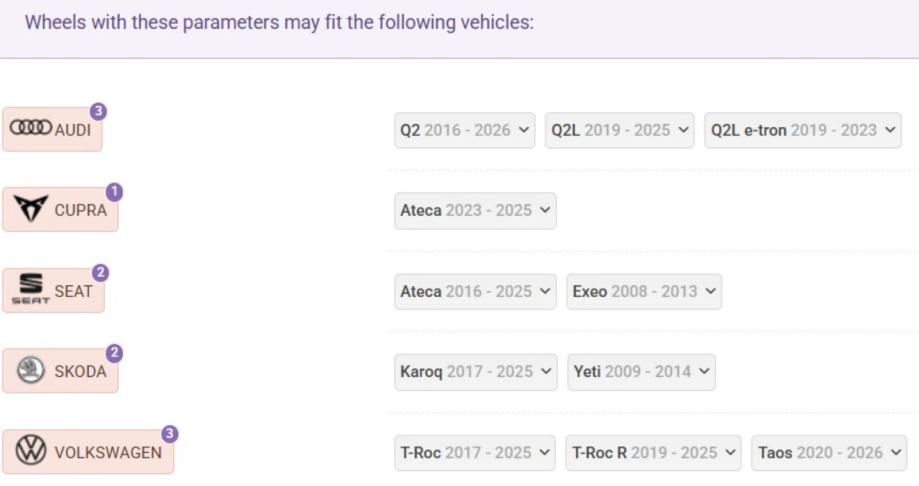Expand the Q2L e-tron 2019 - 2023 dropdown
This screenshot has height=486, width=919.
coord(803,130)
